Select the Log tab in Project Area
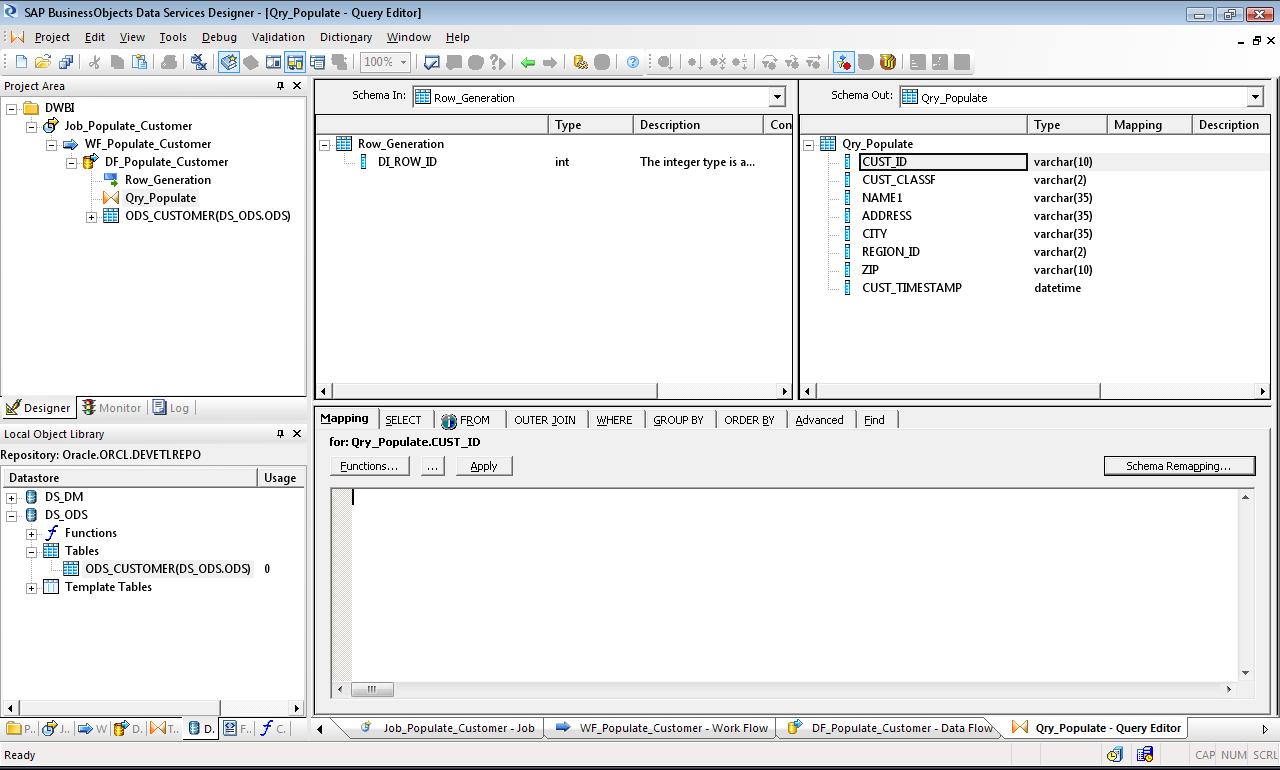This screenshot has height=770, width=1280. tap(171, 408)
